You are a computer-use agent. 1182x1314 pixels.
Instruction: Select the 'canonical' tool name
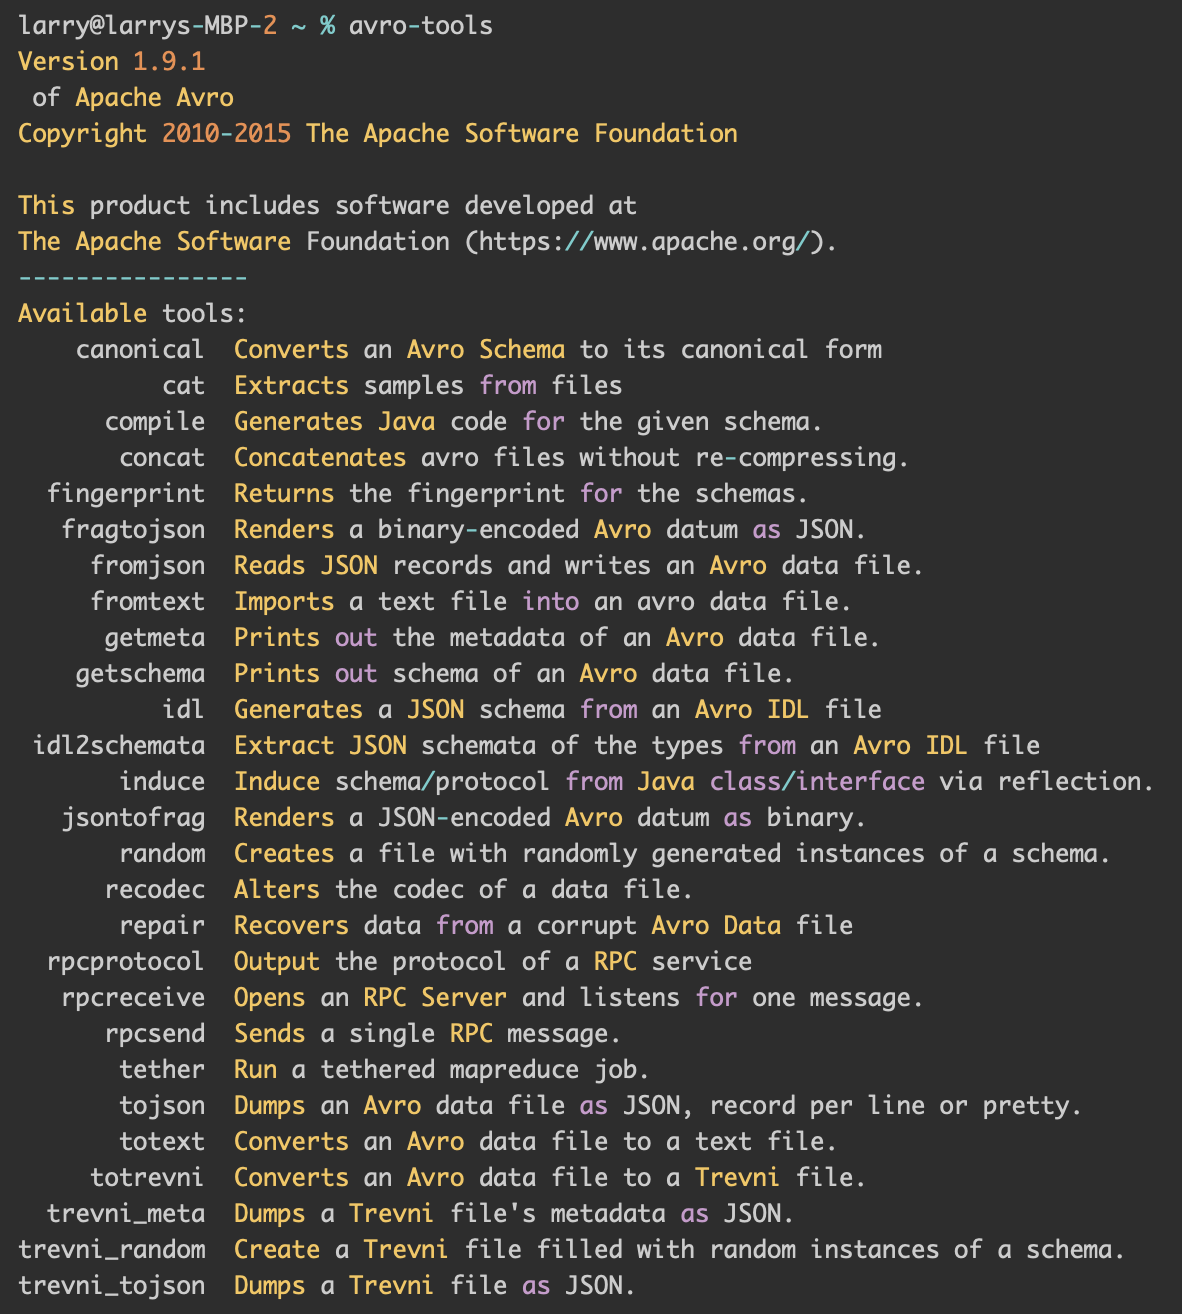point(140,349)
